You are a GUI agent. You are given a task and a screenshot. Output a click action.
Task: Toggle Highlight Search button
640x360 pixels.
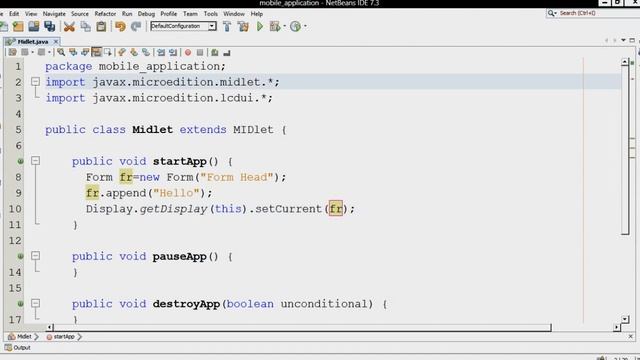96,52
